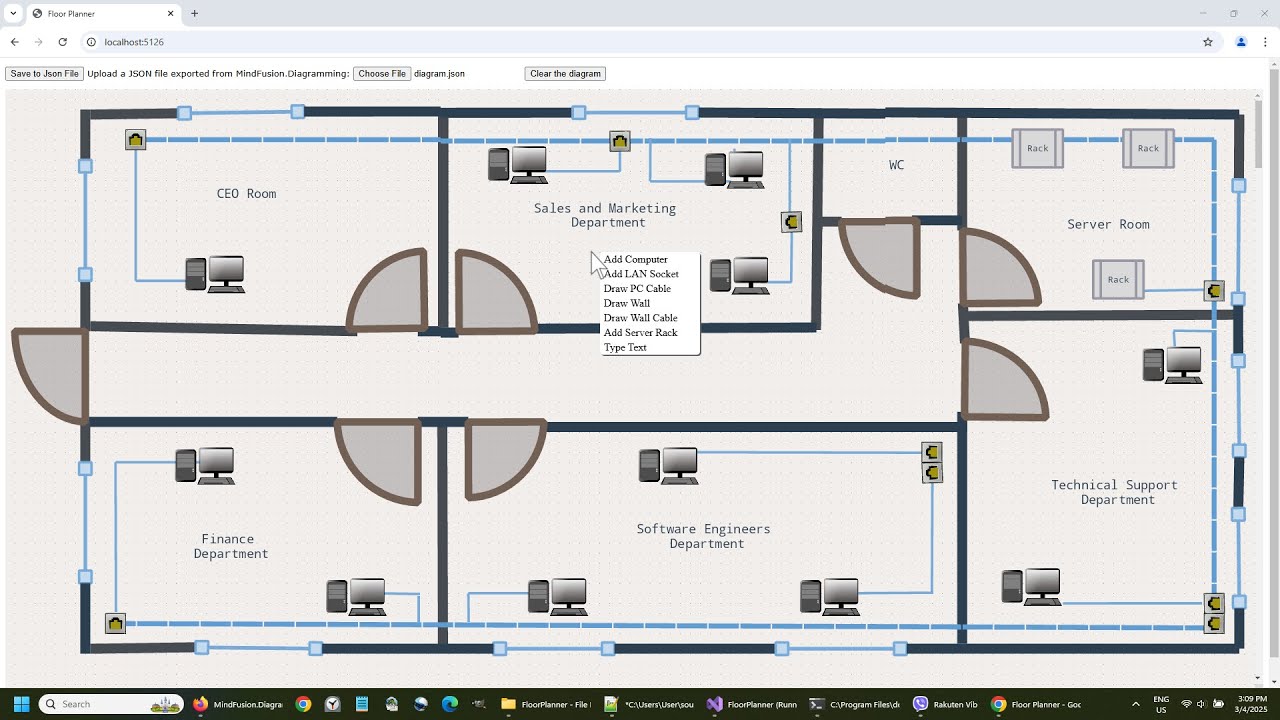Select Add Server Rack entry

click(x=640, y=333)
